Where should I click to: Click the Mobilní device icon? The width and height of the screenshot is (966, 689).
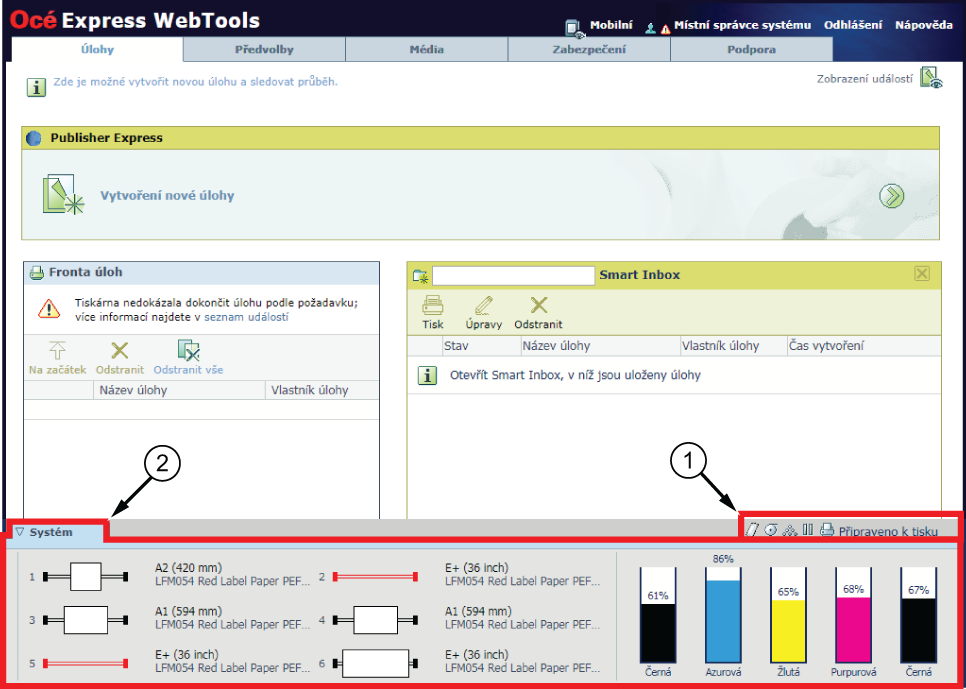574,28
